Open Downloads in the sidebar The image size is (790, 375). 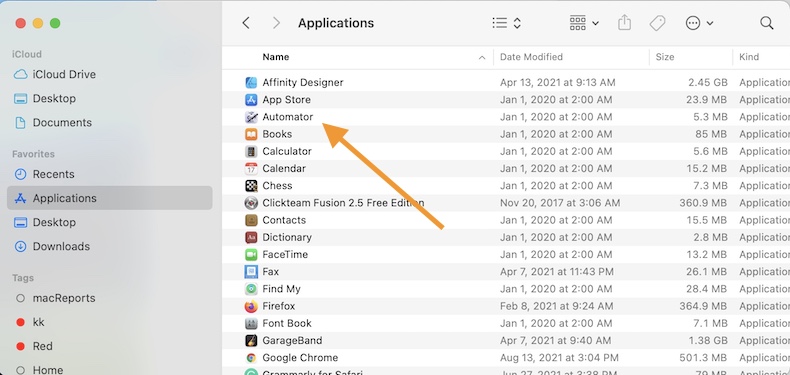tap(109, 246)
